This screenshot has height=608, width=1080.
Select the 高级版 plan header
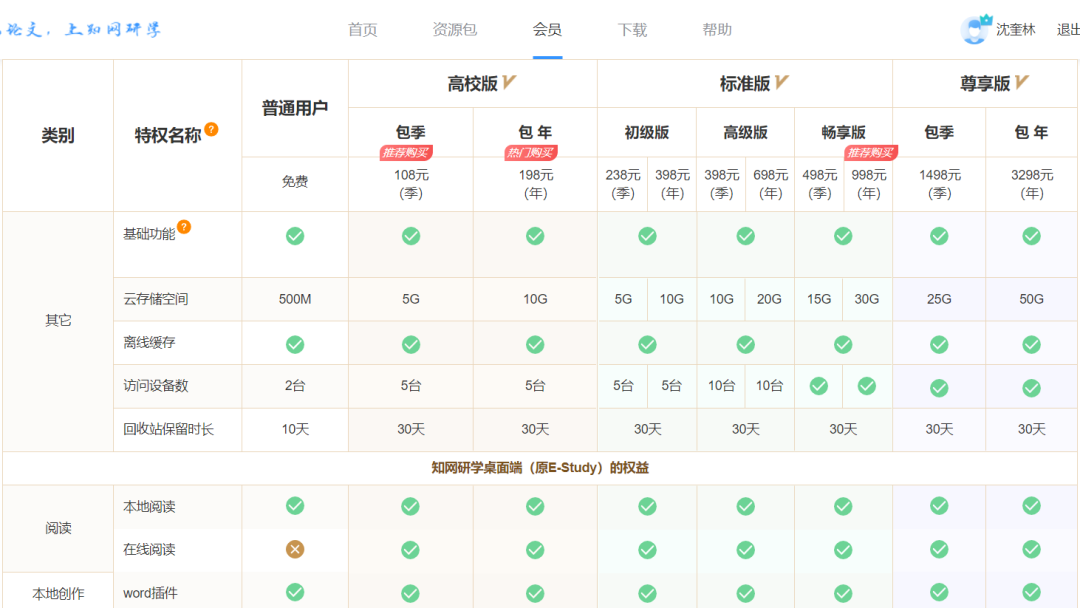pos(745,132)
